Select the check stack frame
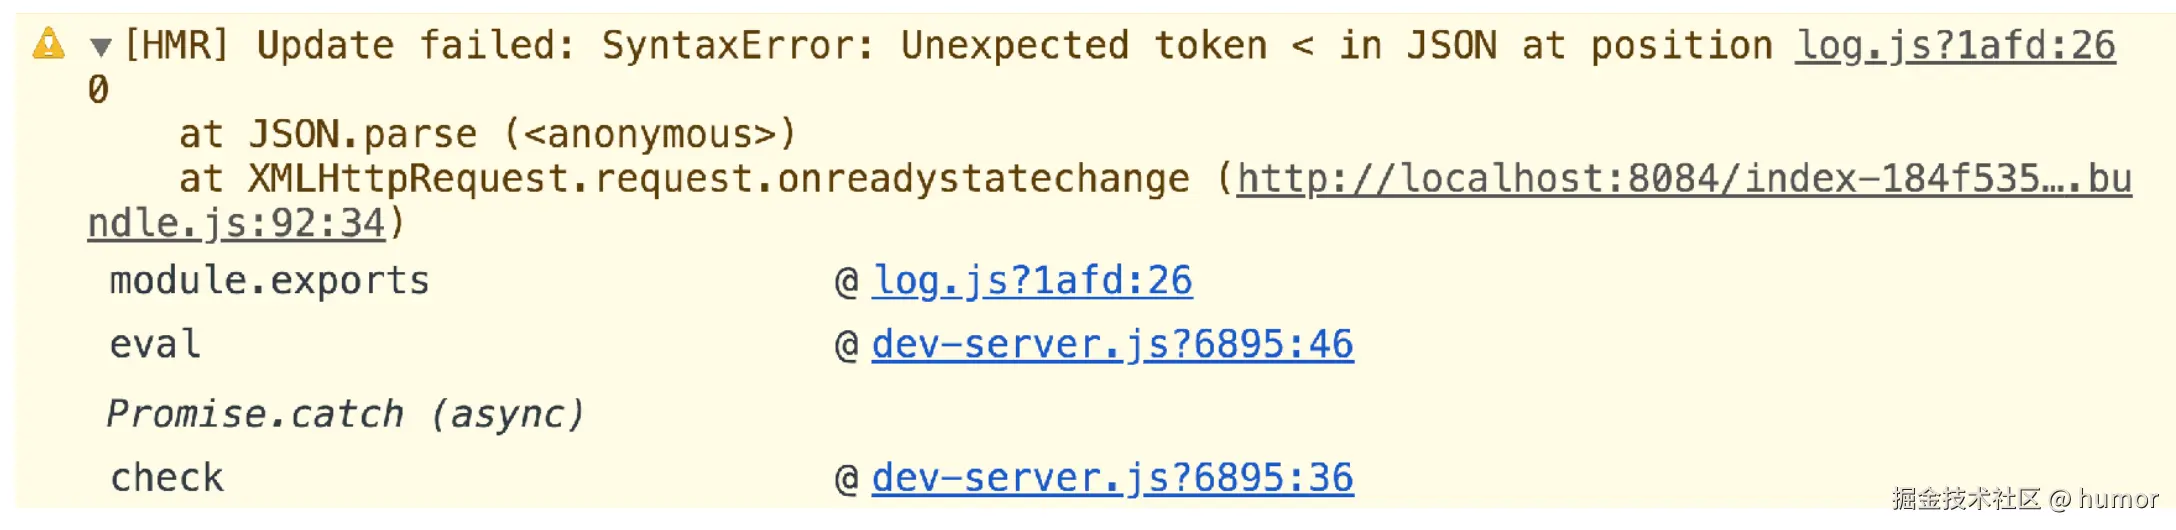 (166, 478)
